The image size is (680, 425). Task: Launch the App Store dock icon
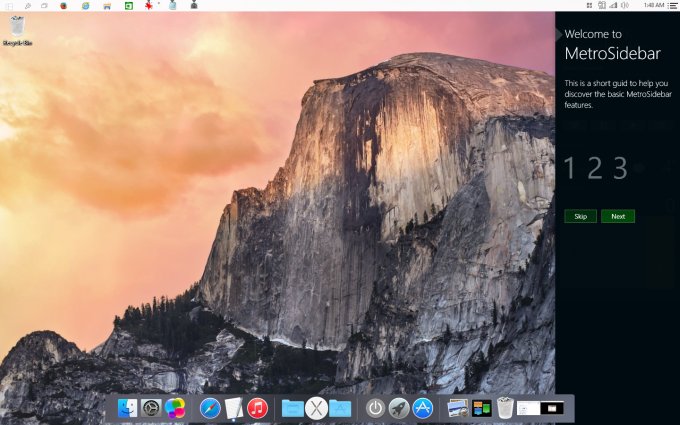click(423, 408)
